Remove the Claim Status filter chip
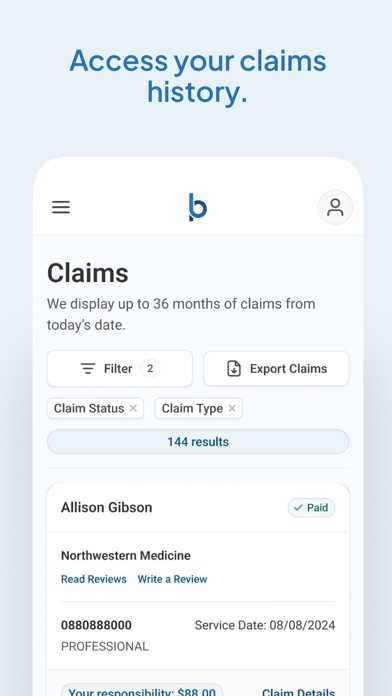The image size is (392, 696). tap(133, 408)
